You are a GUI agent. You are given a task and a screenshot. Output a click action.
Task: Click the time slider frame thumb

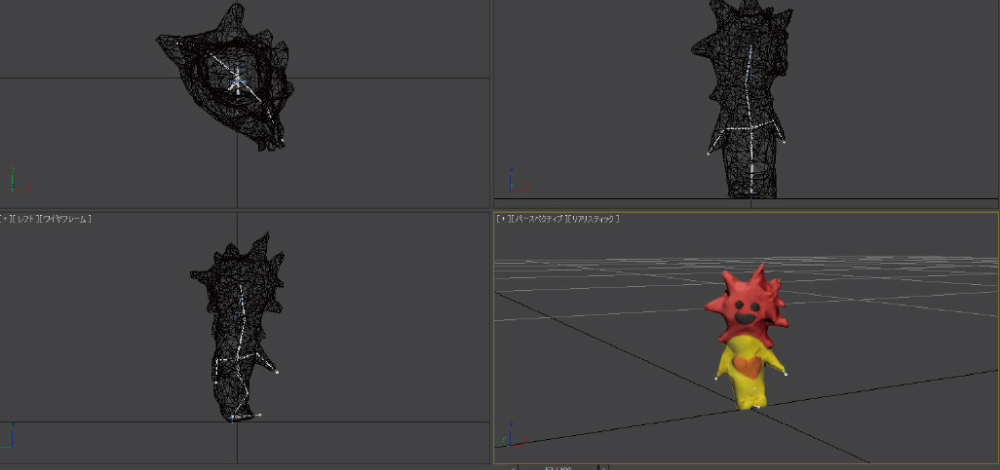coord(558,467)
